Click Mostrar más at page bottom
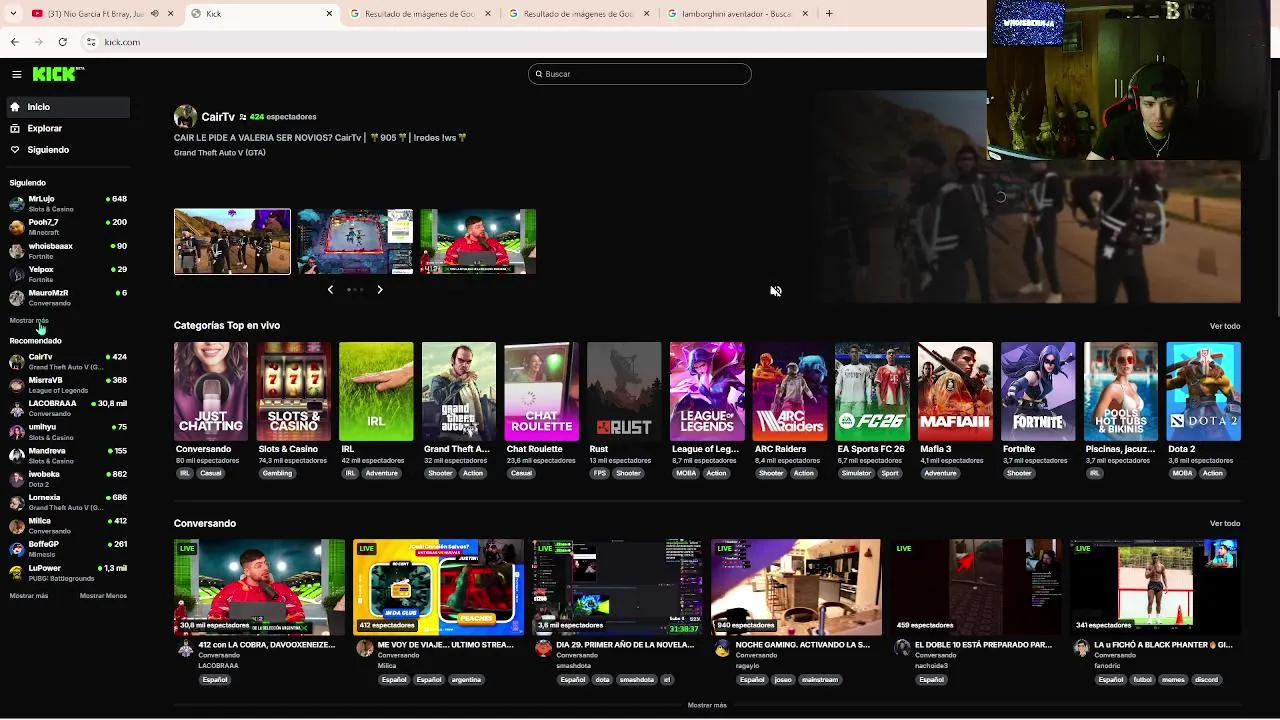The width and height of the screenshot is (1280, 720). 707,705
